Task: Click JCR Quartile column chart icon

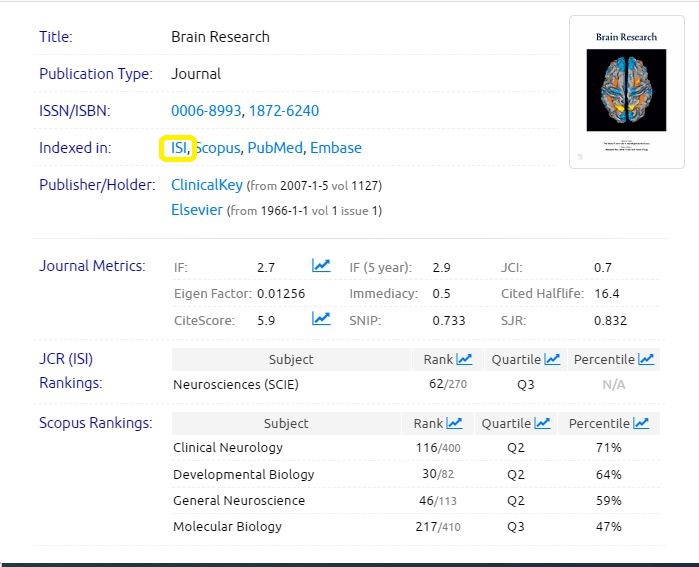Action: 552,359
